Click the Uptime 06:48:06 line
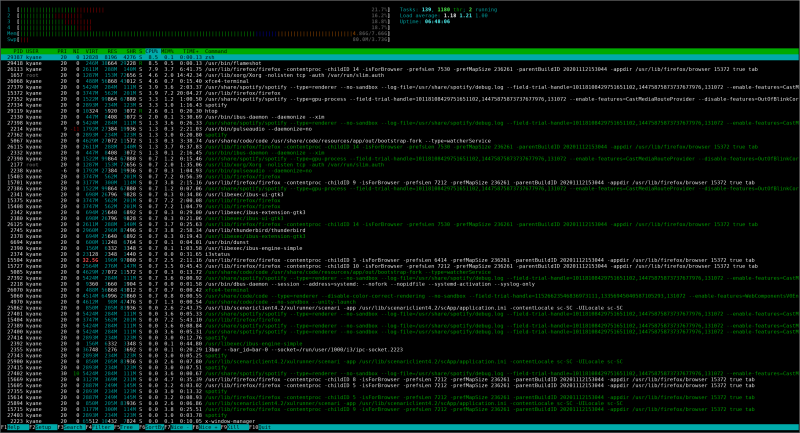This screenshot has width=800, height=433. click(x=424, y=22)
